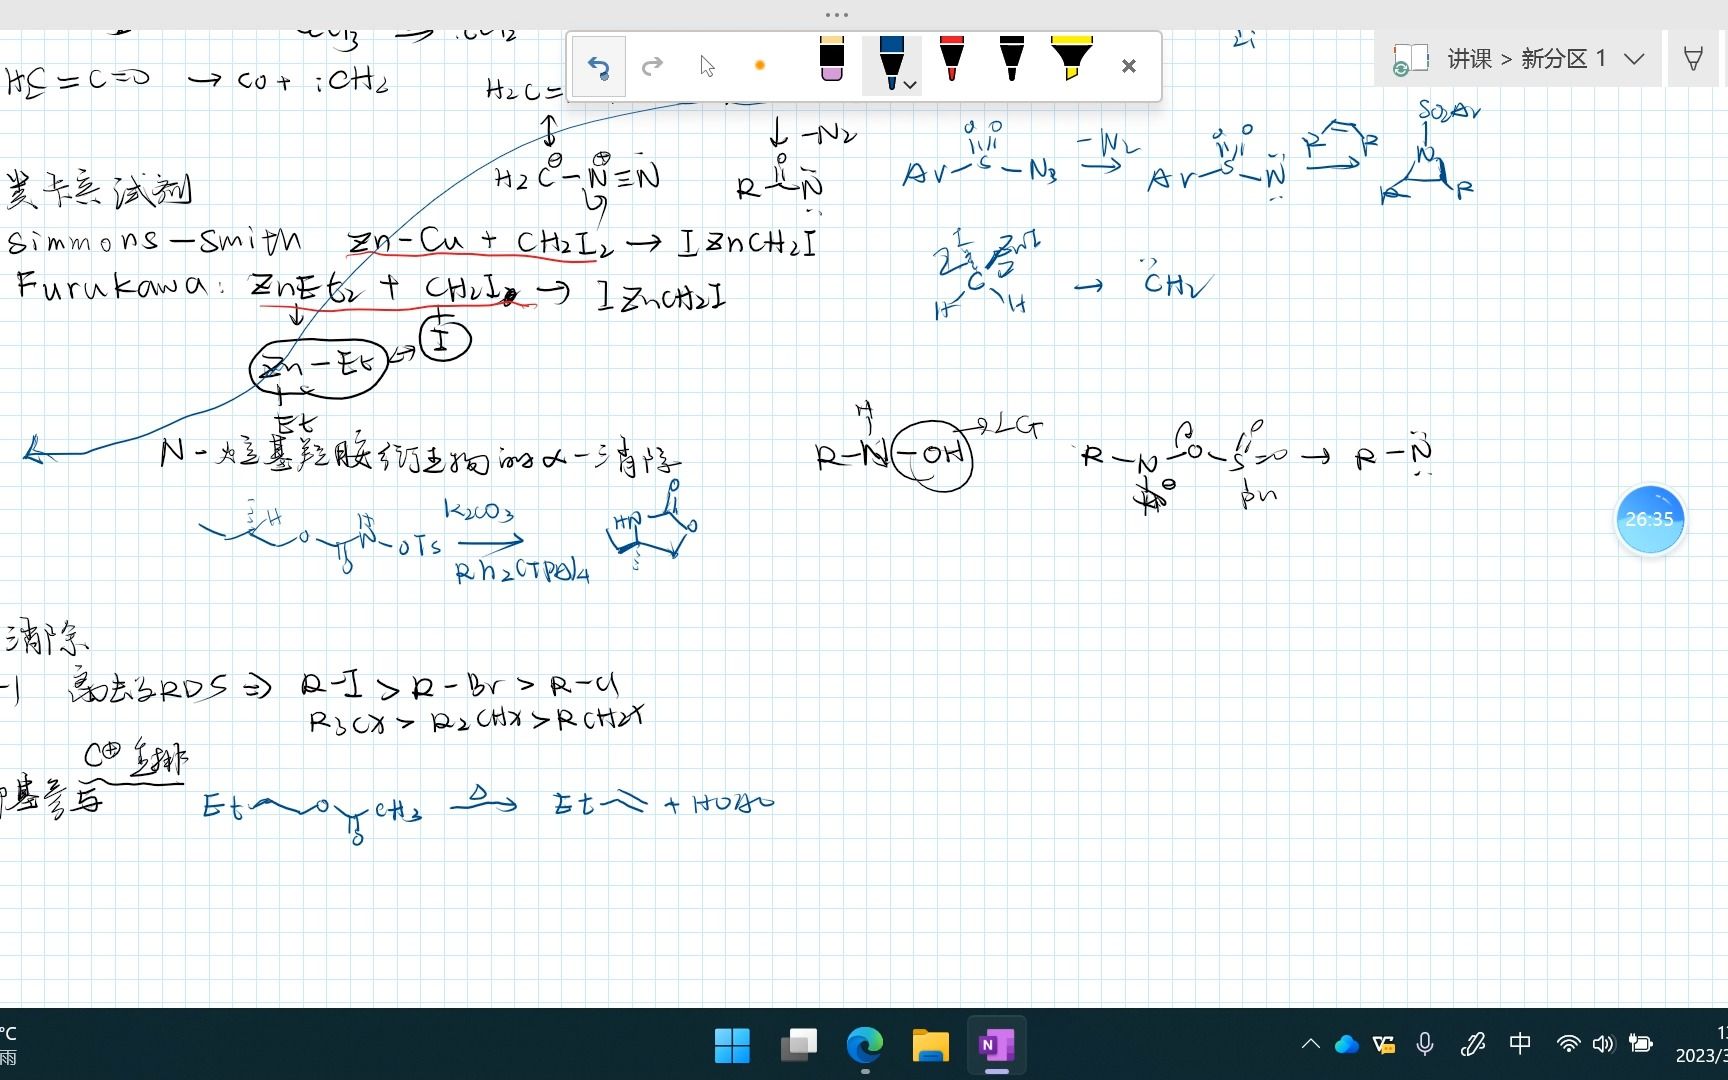Image resolution: width=1728 pixels, height=1080 pixels.
Task: Choose the red pen
Action: [x=951, y=59]
